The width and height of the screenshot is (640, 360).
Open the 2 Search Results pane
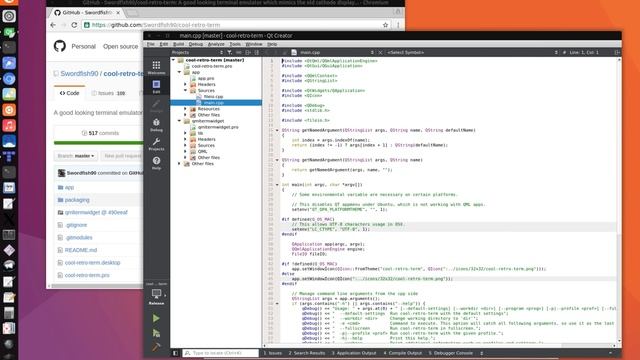[307, 353]
